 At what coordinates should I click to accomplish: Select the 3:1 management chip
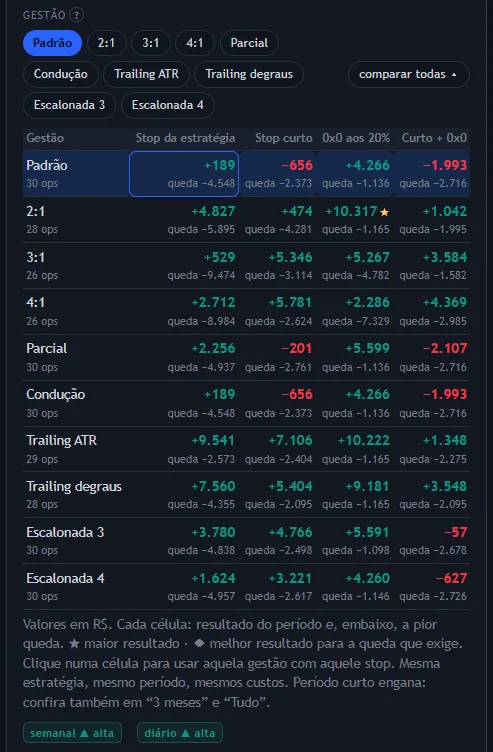[x=151, y=43]
